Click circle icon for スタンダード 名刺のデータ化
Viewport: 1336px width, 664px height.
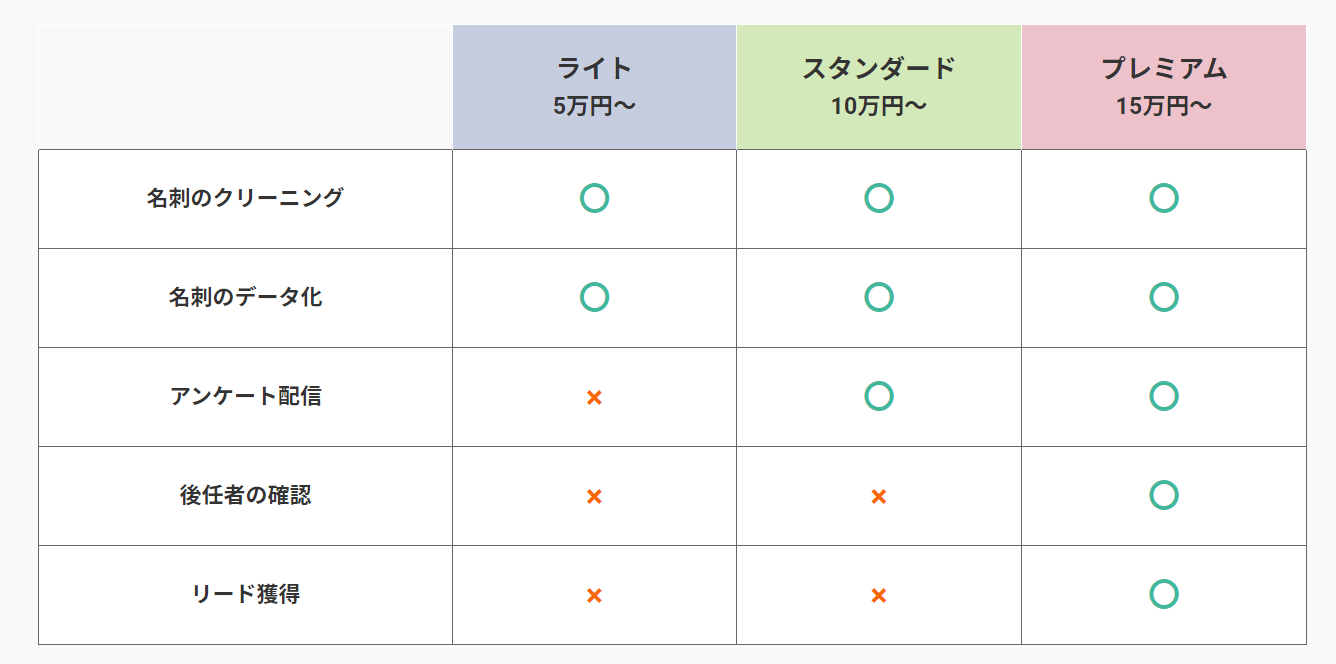(x=878, y=297)
